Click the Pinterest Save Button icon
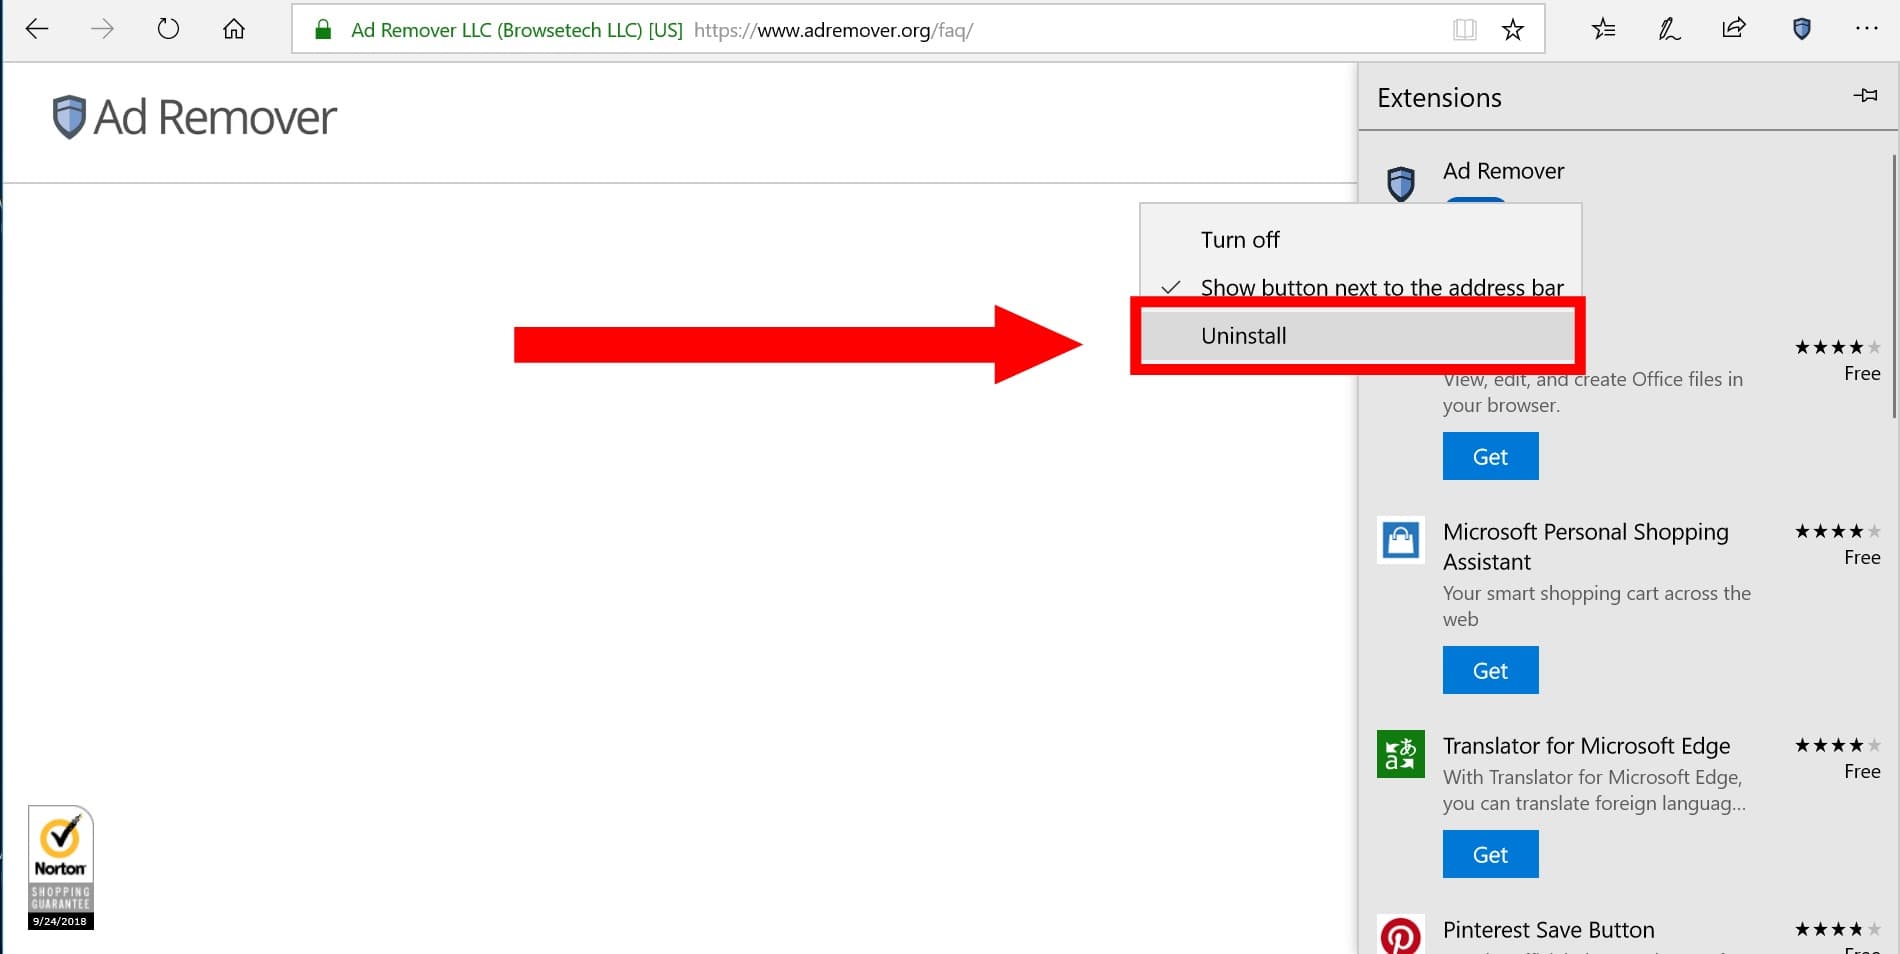This screenshot has height=954, width=1900. pyautogui.click(x=1401, y=934)
